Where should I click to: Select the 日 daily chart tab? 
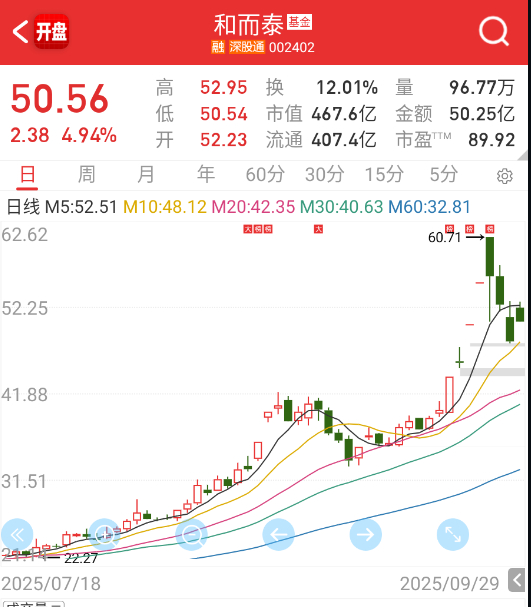tap(27, 175)
